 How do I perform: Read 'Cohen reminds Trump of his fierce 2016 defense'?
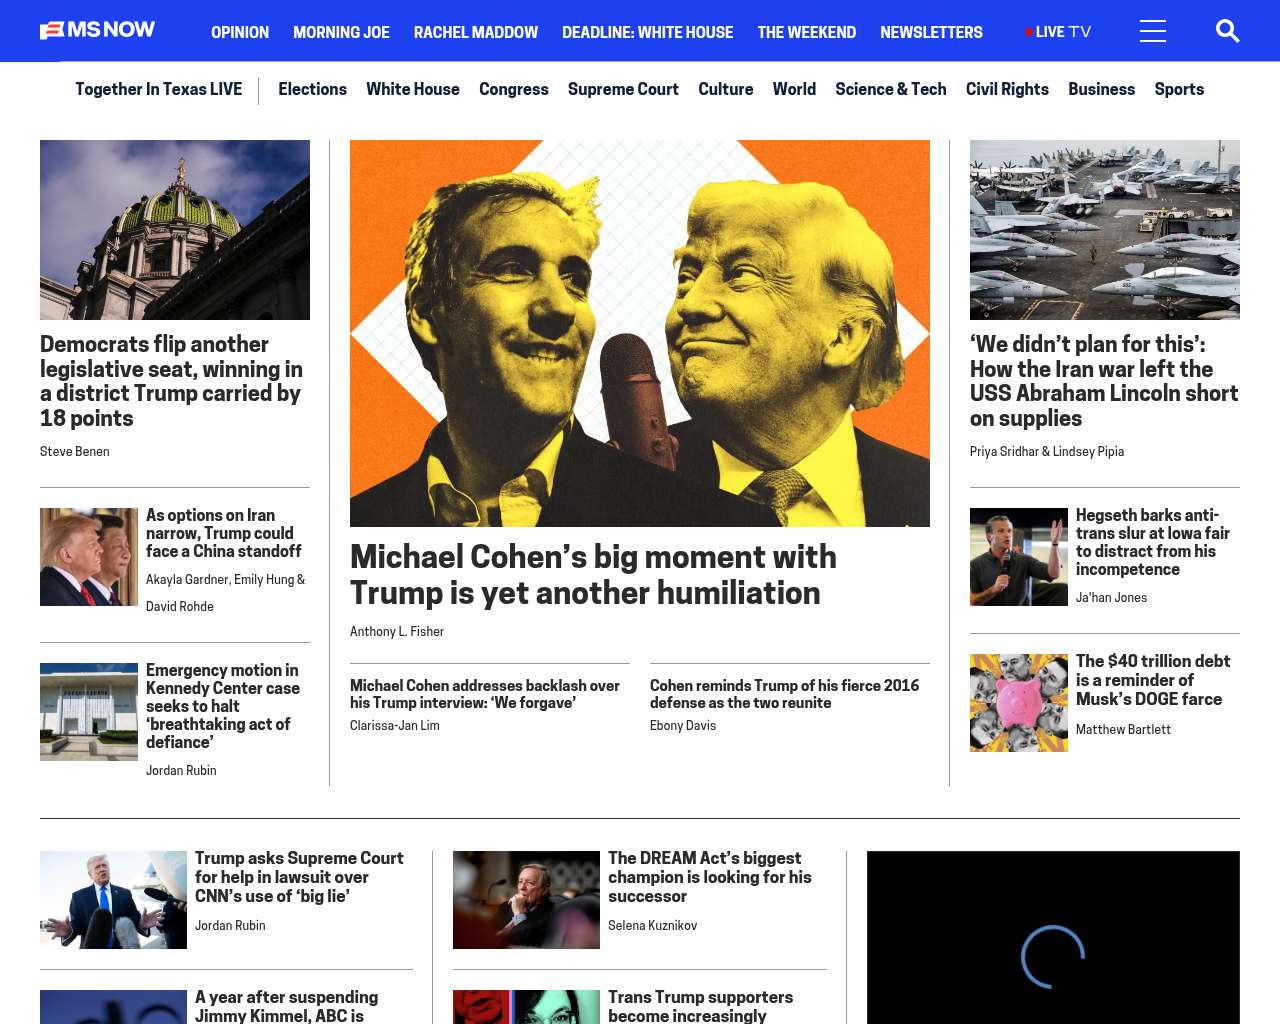coord(785,694)
